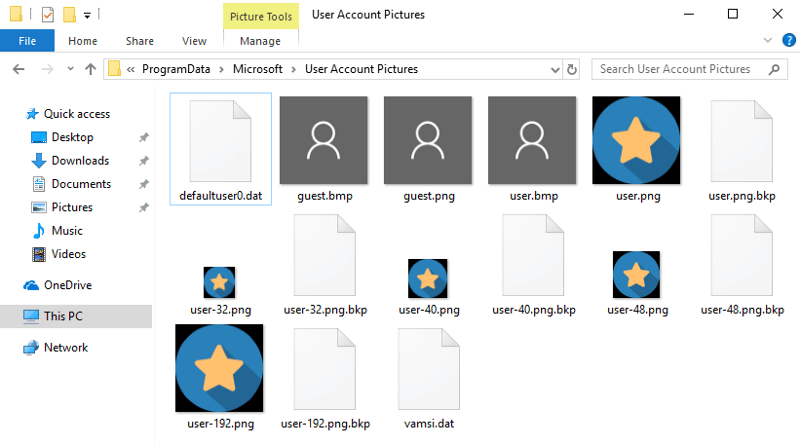This screenshot has height=445, width=800.
Task: Expand the chevron after ProgramData breadcrumb
Action: pyautogui.click(x=221, y=69)
